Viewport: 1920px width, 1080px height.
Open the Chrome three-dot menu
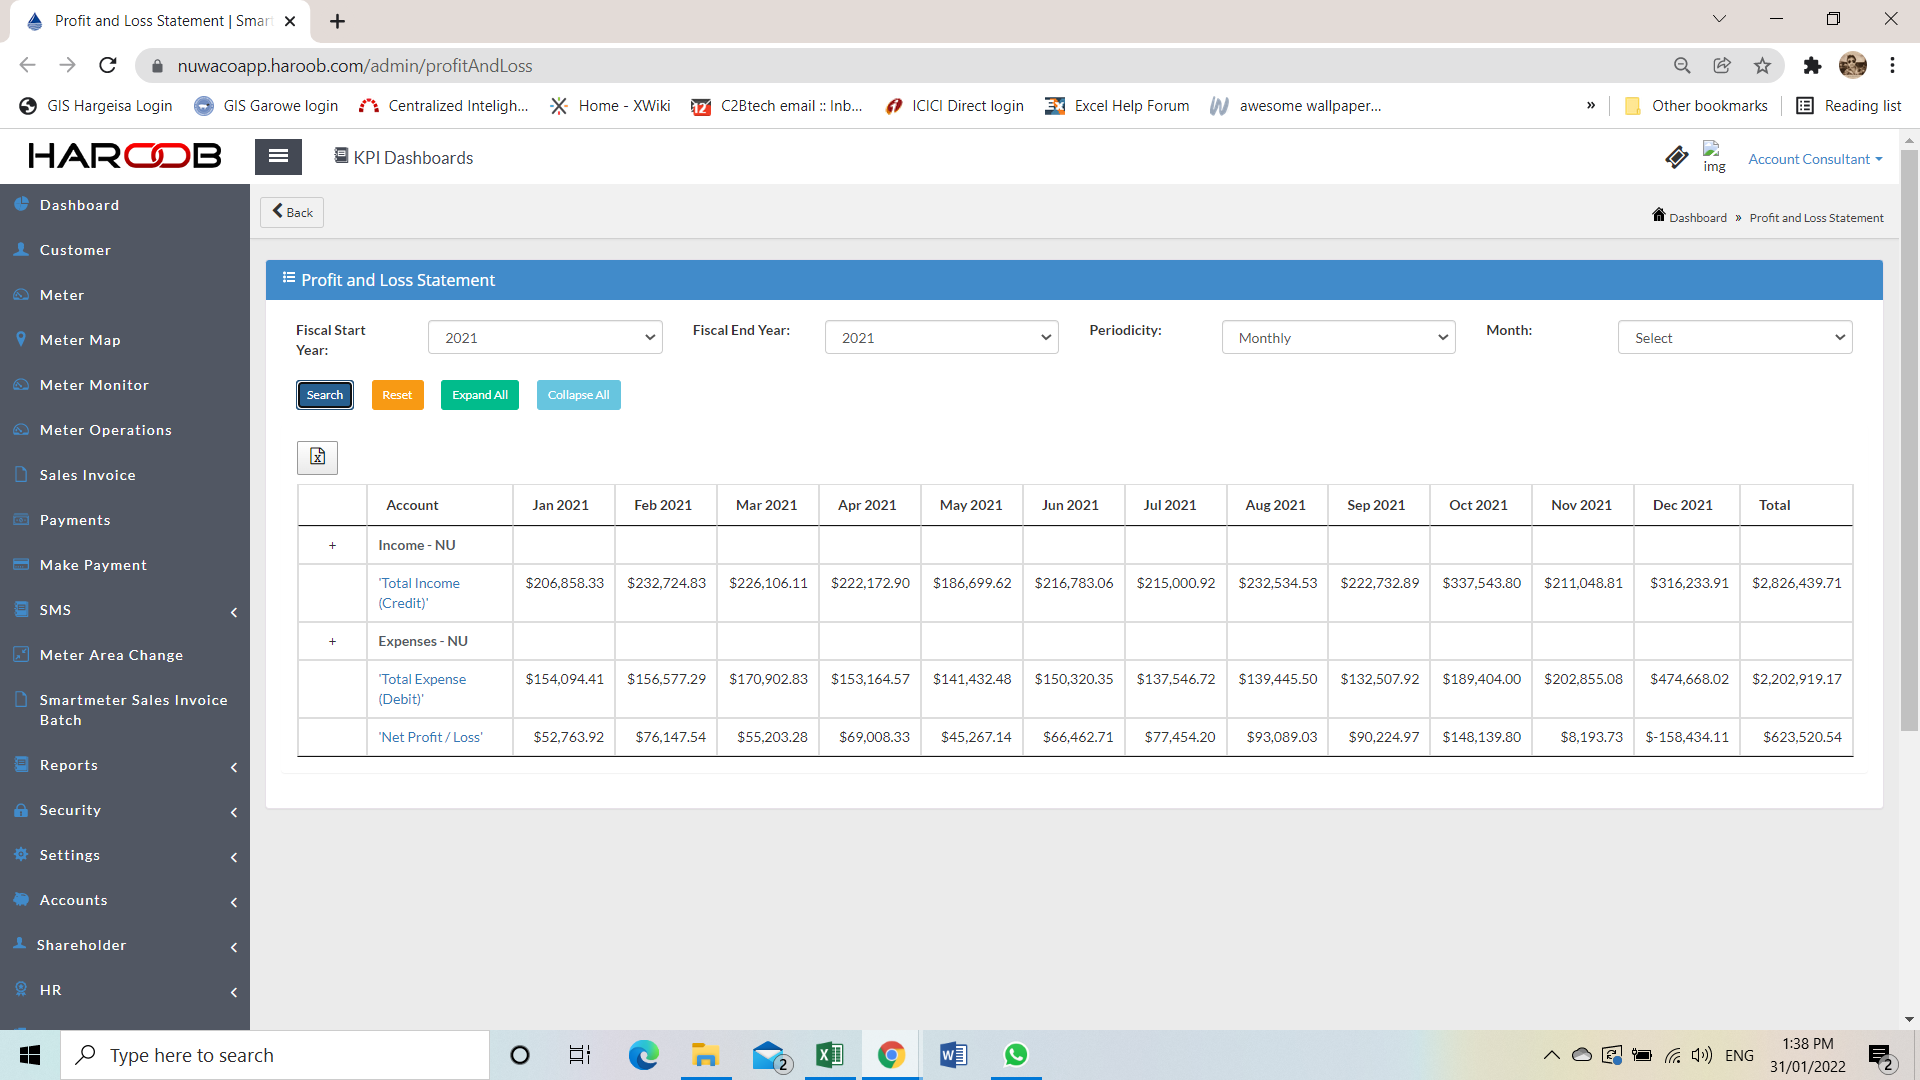pyautogui.click(x=1892, y=65)
